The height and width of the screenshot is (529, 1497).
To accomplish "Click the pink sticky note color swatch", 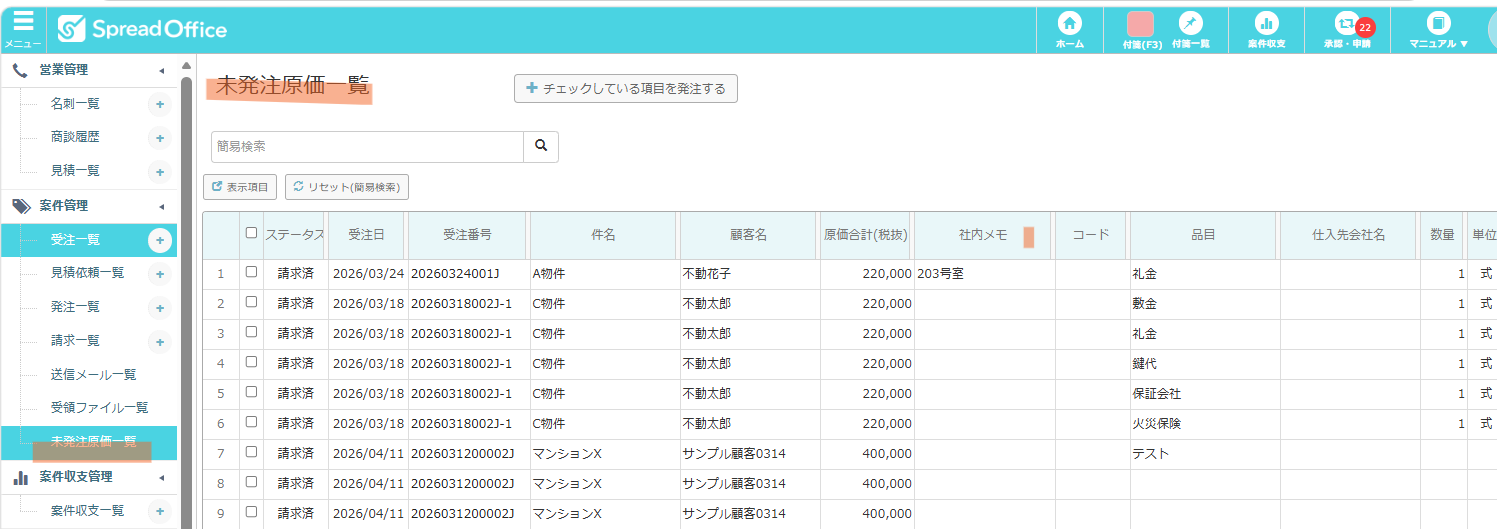I will [1140, 24].
